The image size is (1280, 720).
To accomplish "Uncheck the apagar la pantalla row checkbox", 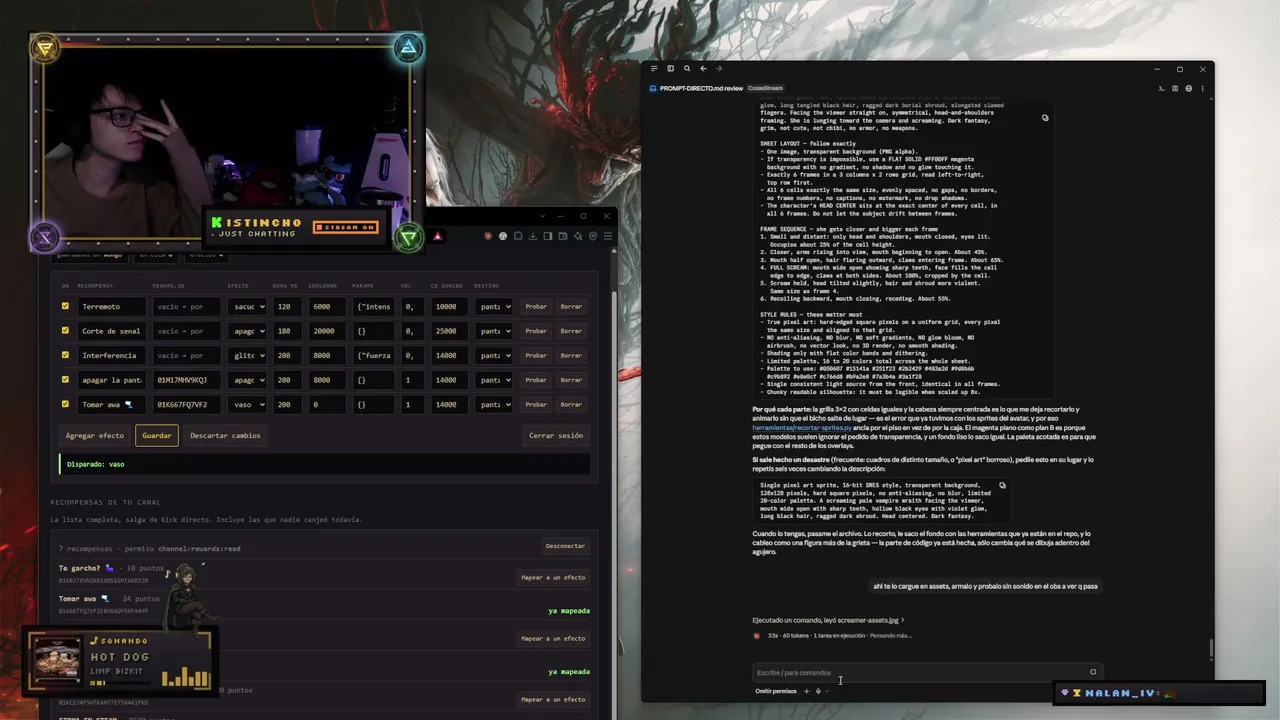I will click(65, 380).
